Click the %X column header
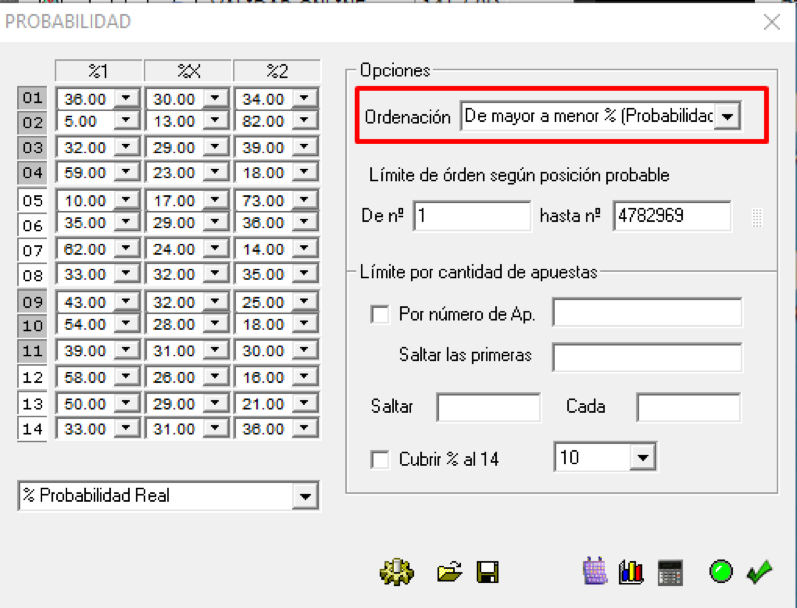Image resolution: width=797 pixels, height=608 pixels. pos(188,71)
